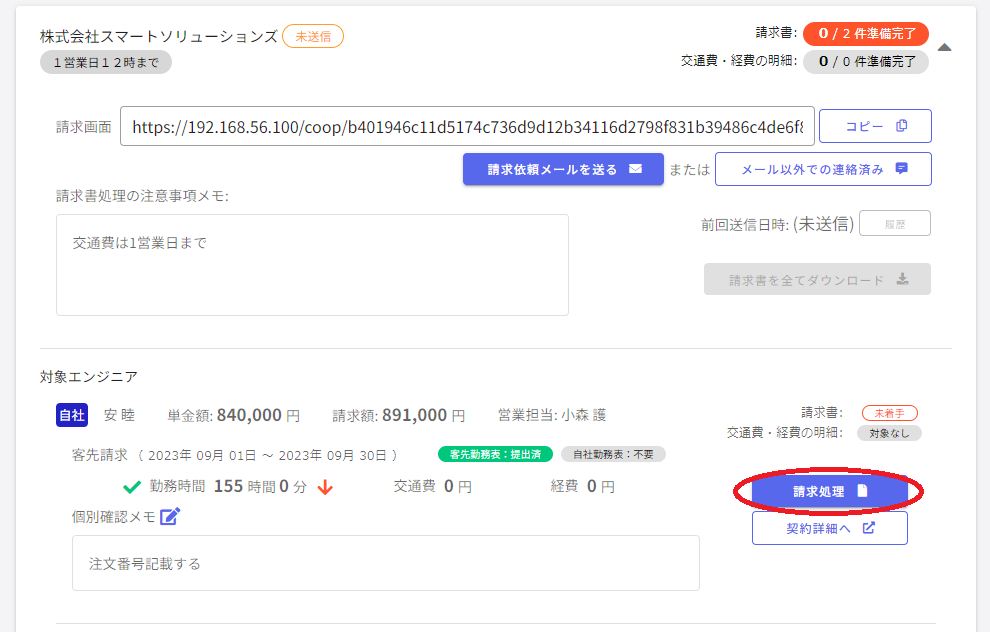The height and width of the screenshot is (634, 990).
Task: Click the speech bubble icon for non-email contact
Action: 902,169
